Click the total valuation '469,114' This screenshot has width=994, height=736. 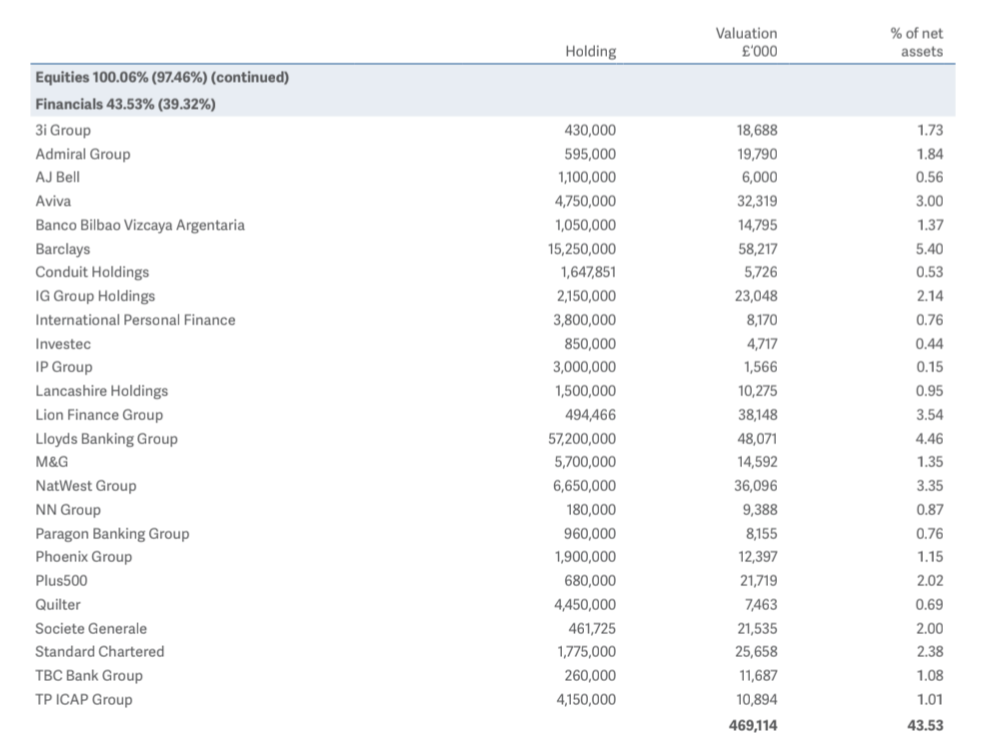(x=753, y=725)
